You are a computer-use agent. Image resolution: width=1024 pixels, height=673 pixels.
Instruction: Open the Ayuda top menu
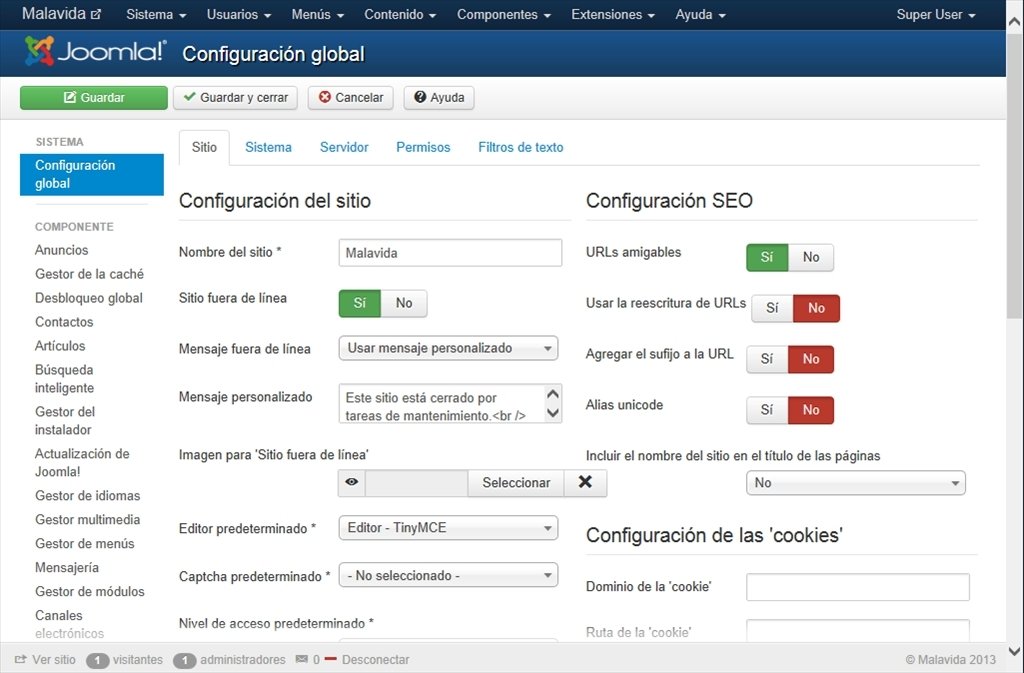[x=700, y=14]
